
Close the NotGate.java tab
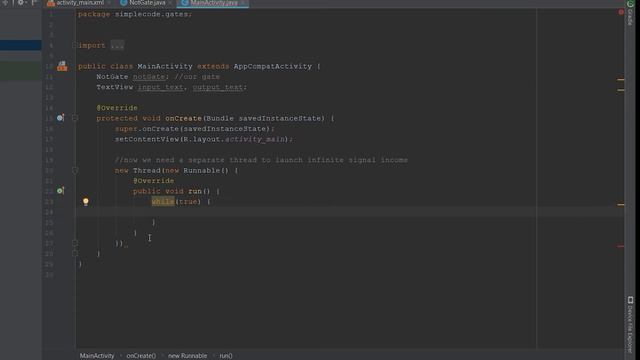170,3
